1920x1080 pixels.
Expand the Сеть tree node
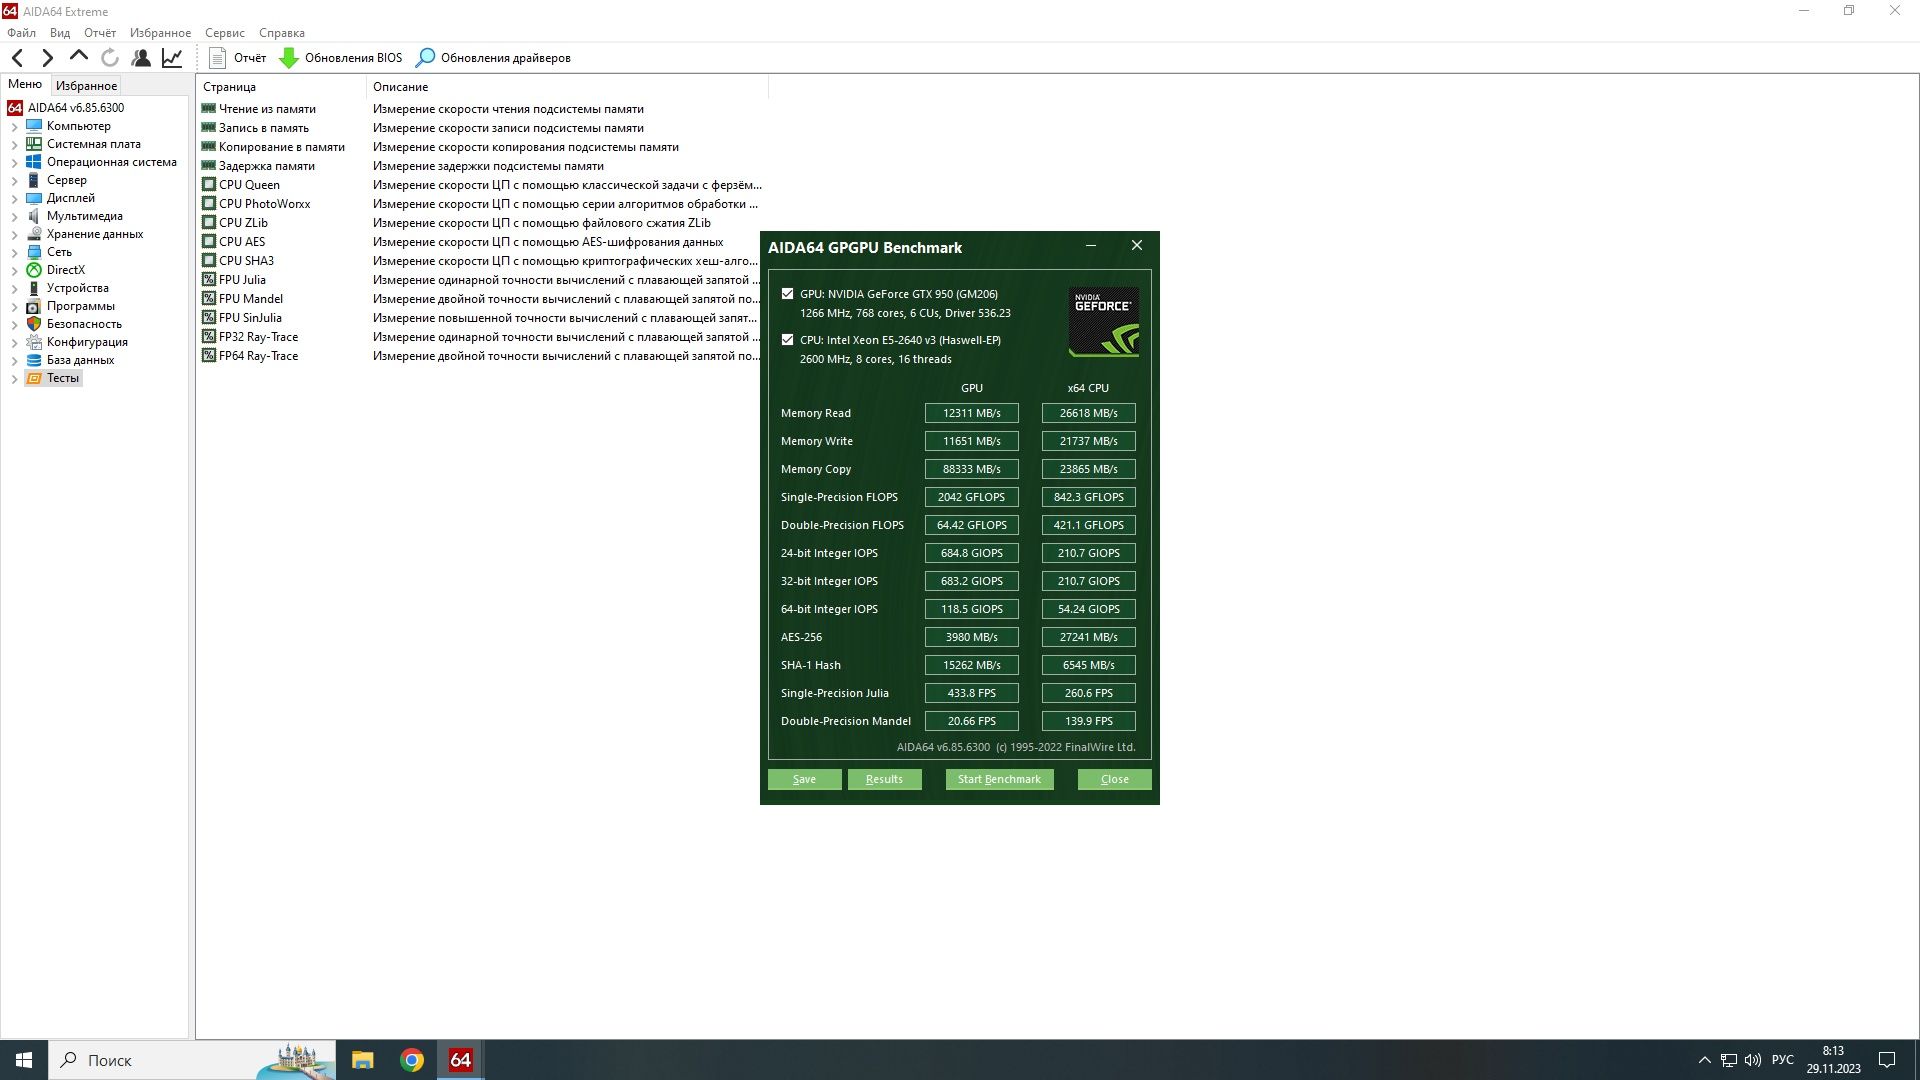click(14, 253)
